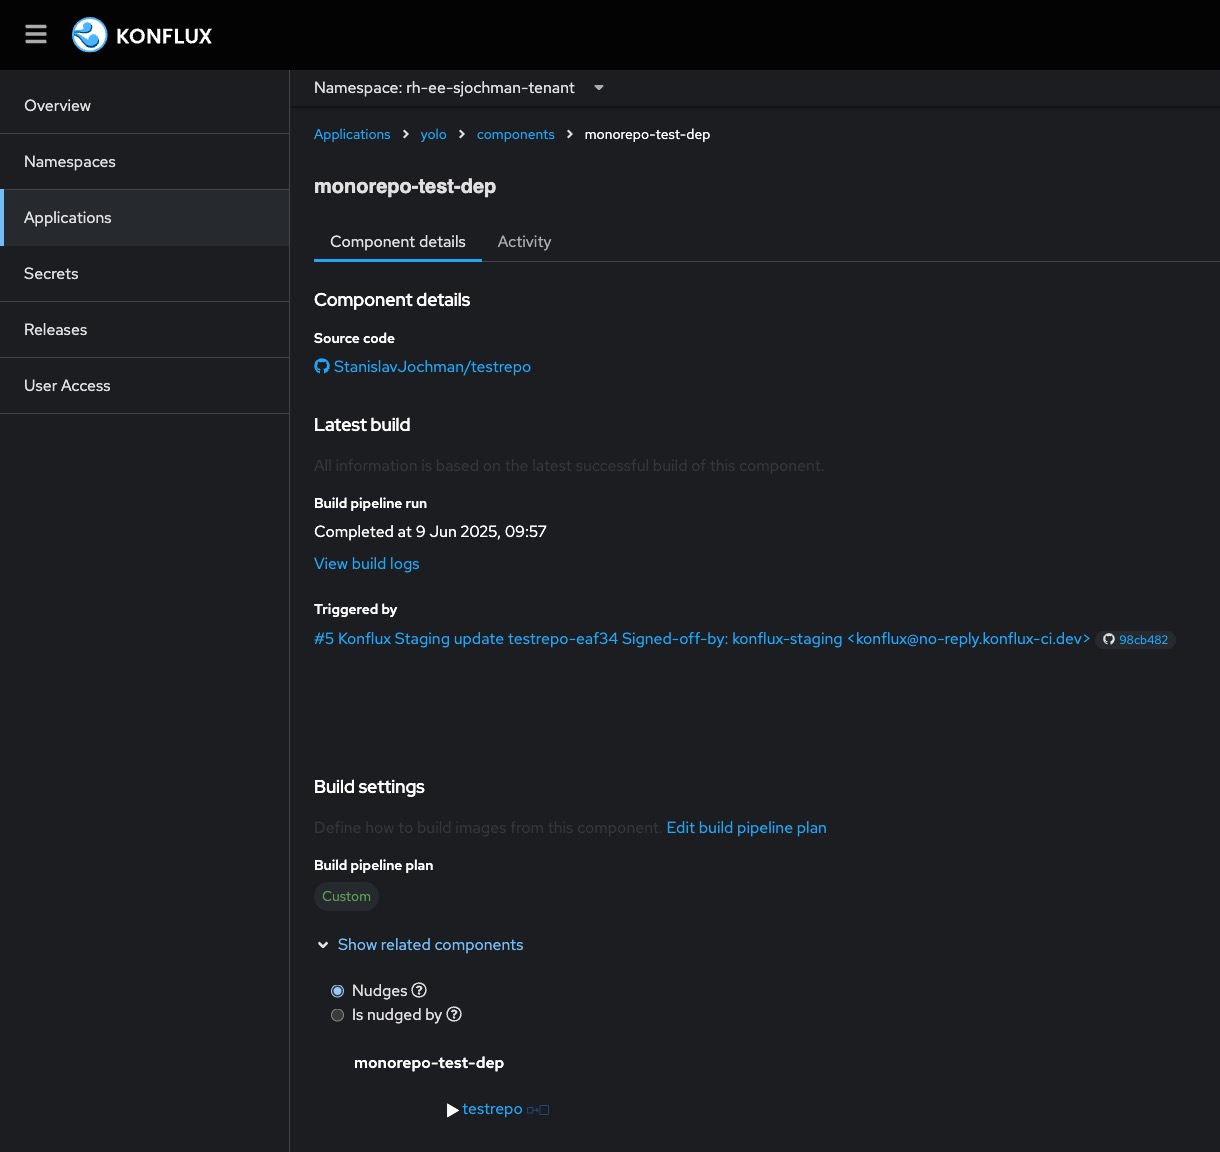Click the help icon next to Nudges
This screenshot has height=1152, width=1220.
420,990
